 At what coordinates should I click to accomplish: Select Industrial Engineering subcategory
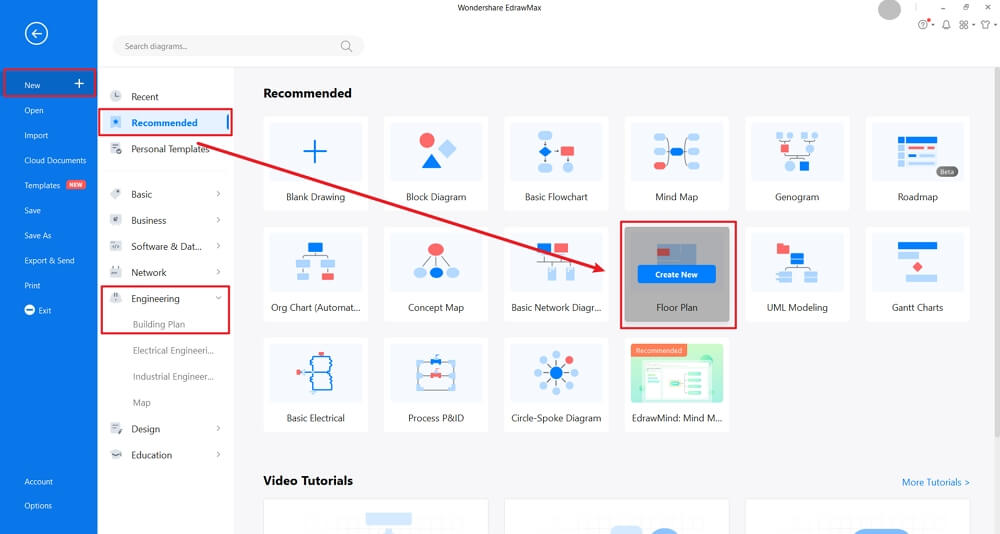coord(173,376)
